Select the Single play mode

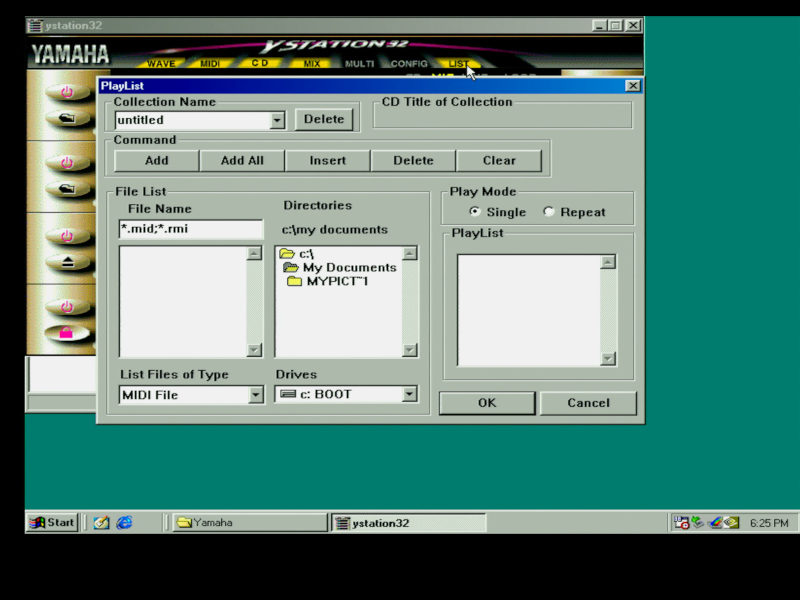point(475,212)
